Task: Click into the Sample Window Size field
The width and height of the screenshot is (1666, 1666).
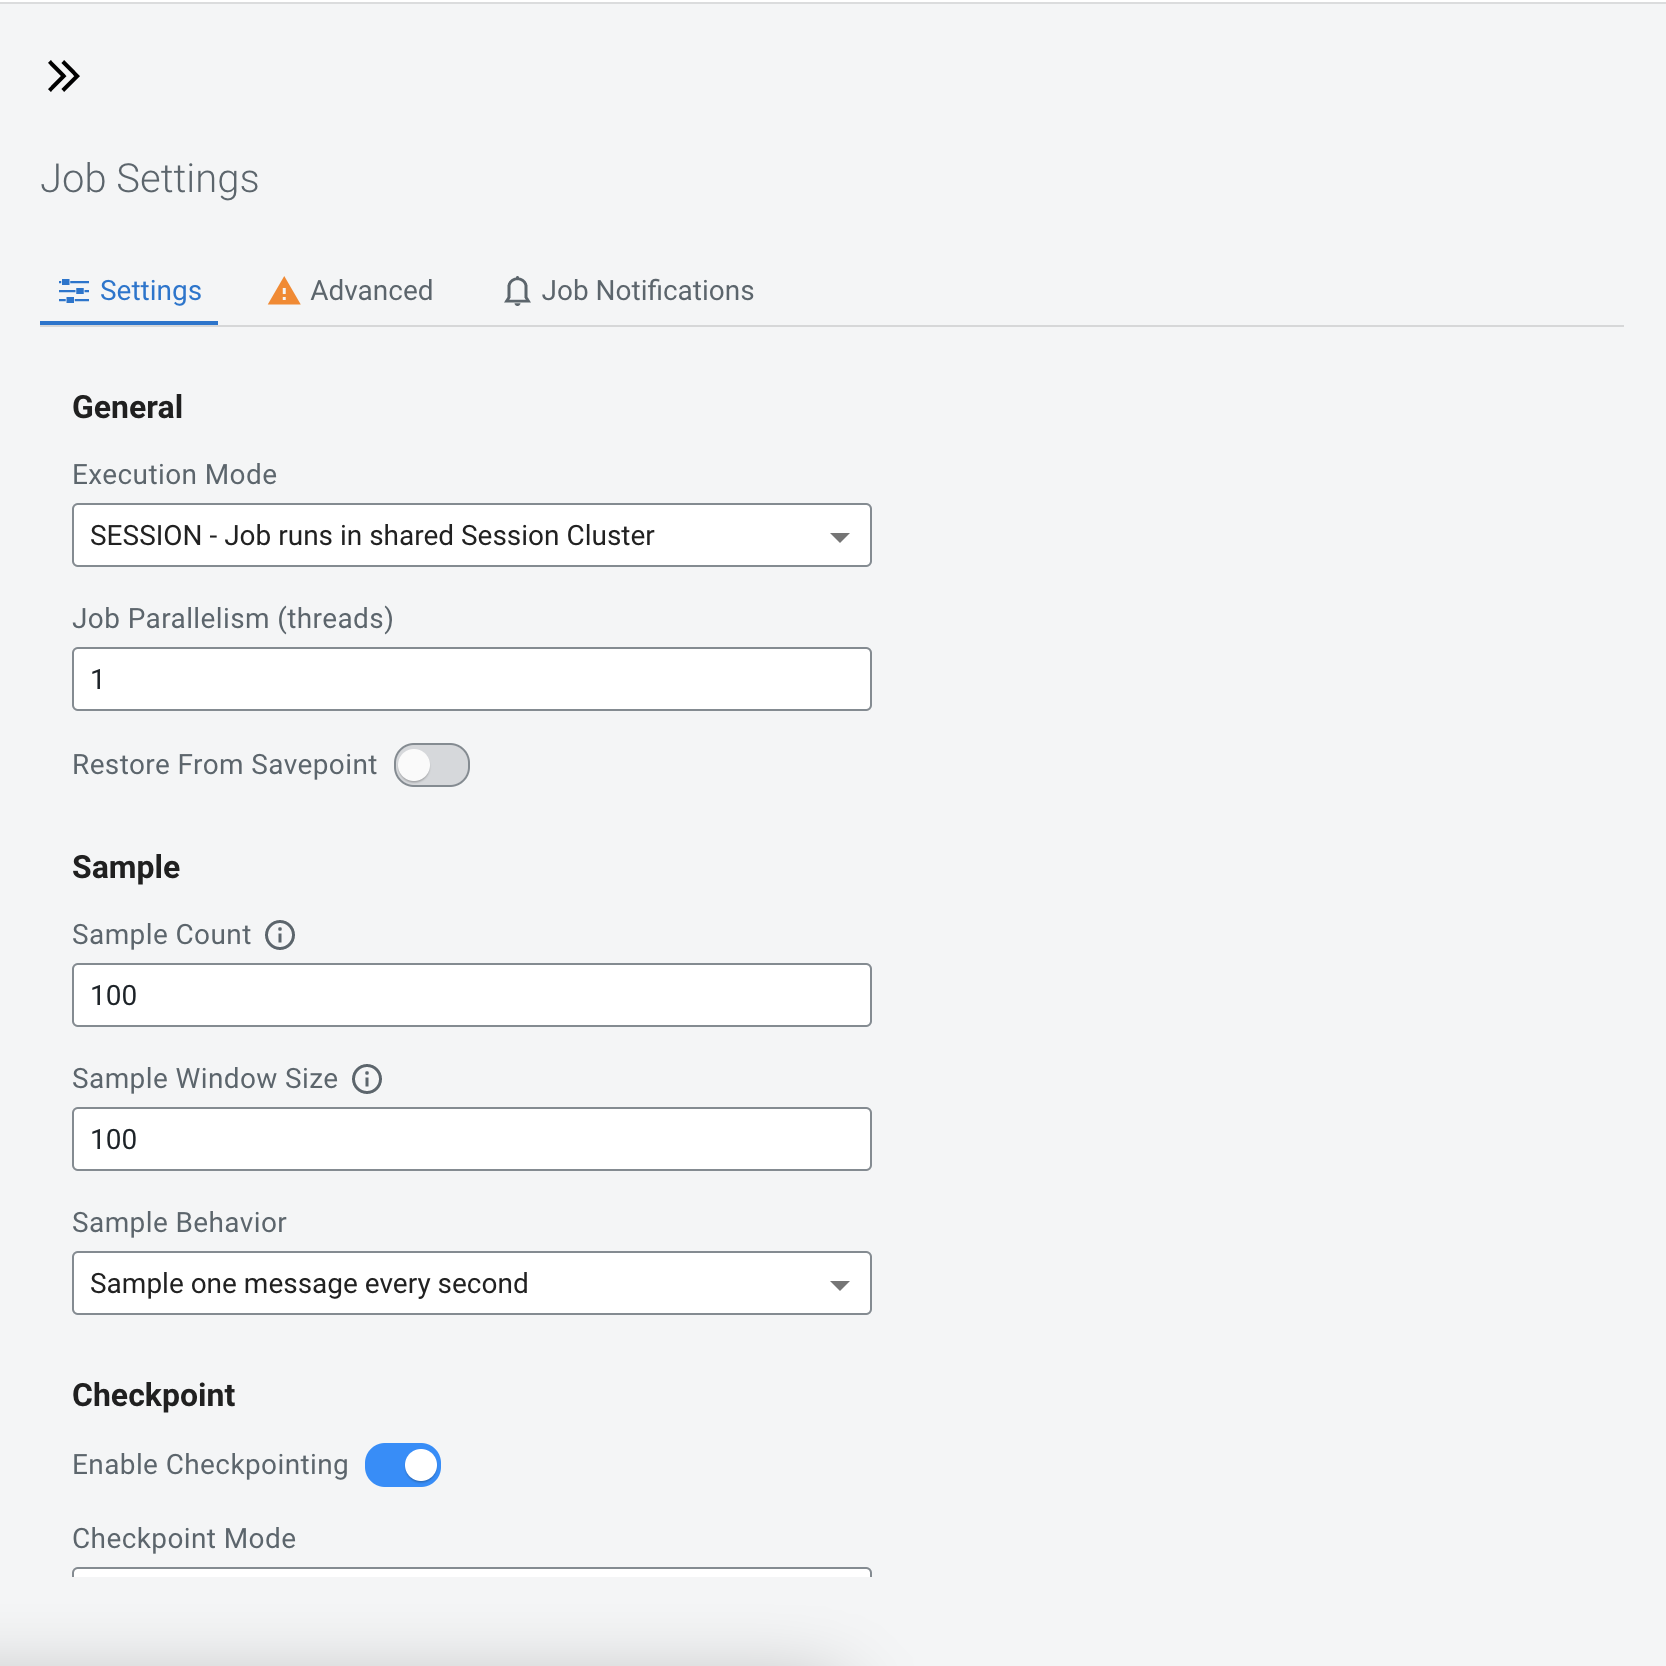Action: (x=472, y=1139)
